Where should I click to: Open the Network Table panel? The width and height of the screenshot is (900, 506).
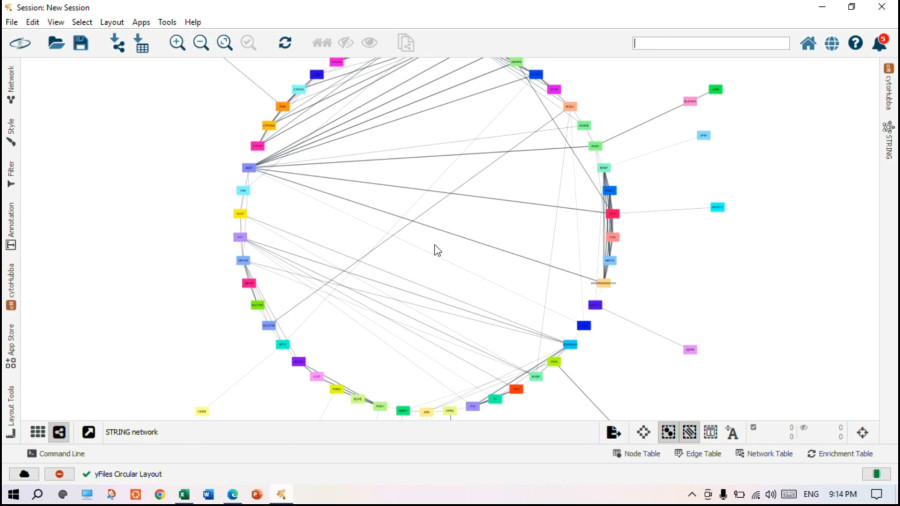(764, 453)
